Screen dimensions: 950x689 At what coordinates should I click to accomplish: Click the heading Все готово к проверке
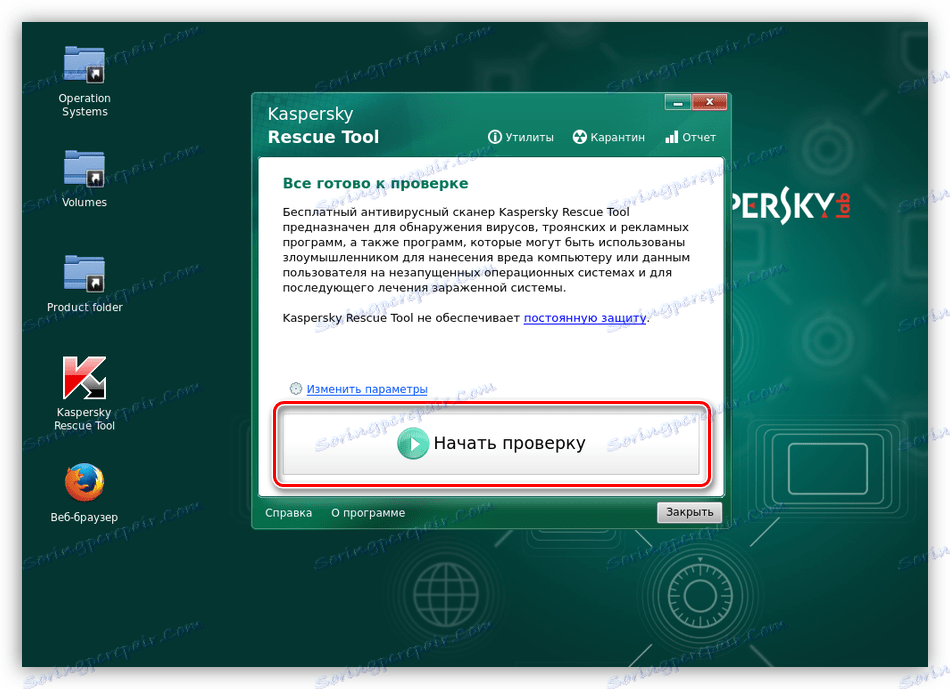pos(375,183)
